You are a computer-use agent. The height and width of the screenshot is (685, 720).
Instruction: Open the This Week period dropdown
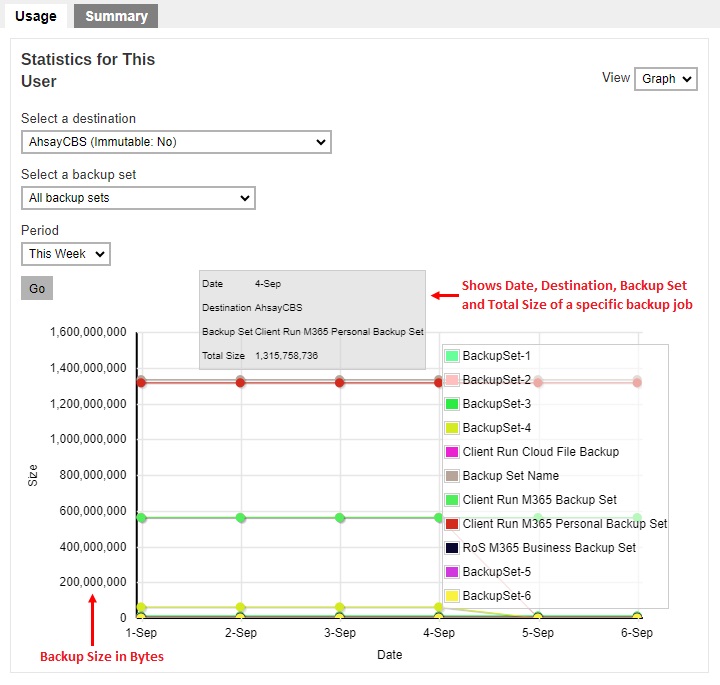66,254
